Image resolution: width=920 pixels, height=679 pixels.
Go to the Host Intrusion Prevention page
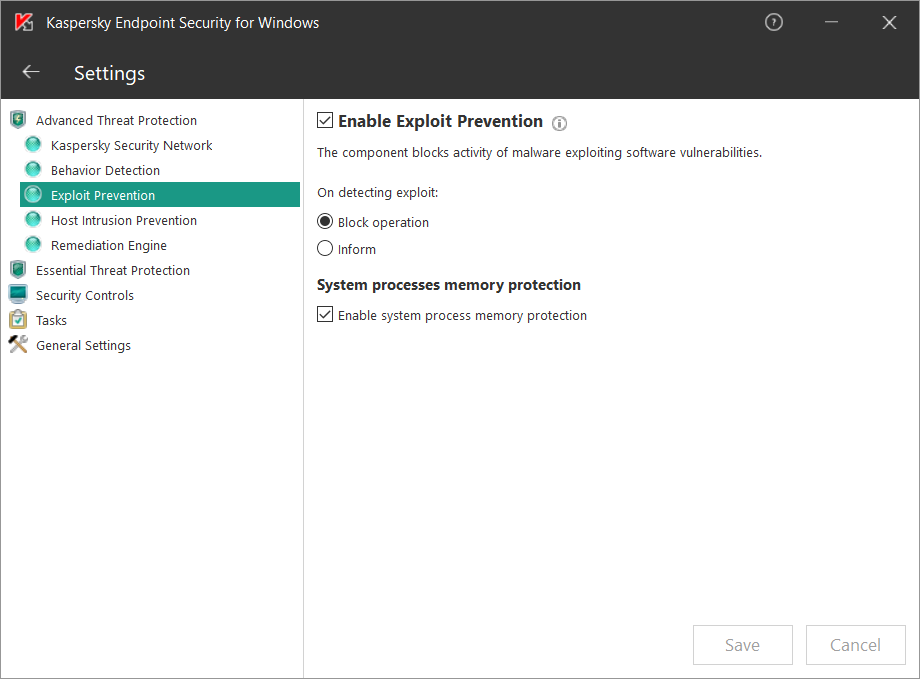[x=124, y=221]
